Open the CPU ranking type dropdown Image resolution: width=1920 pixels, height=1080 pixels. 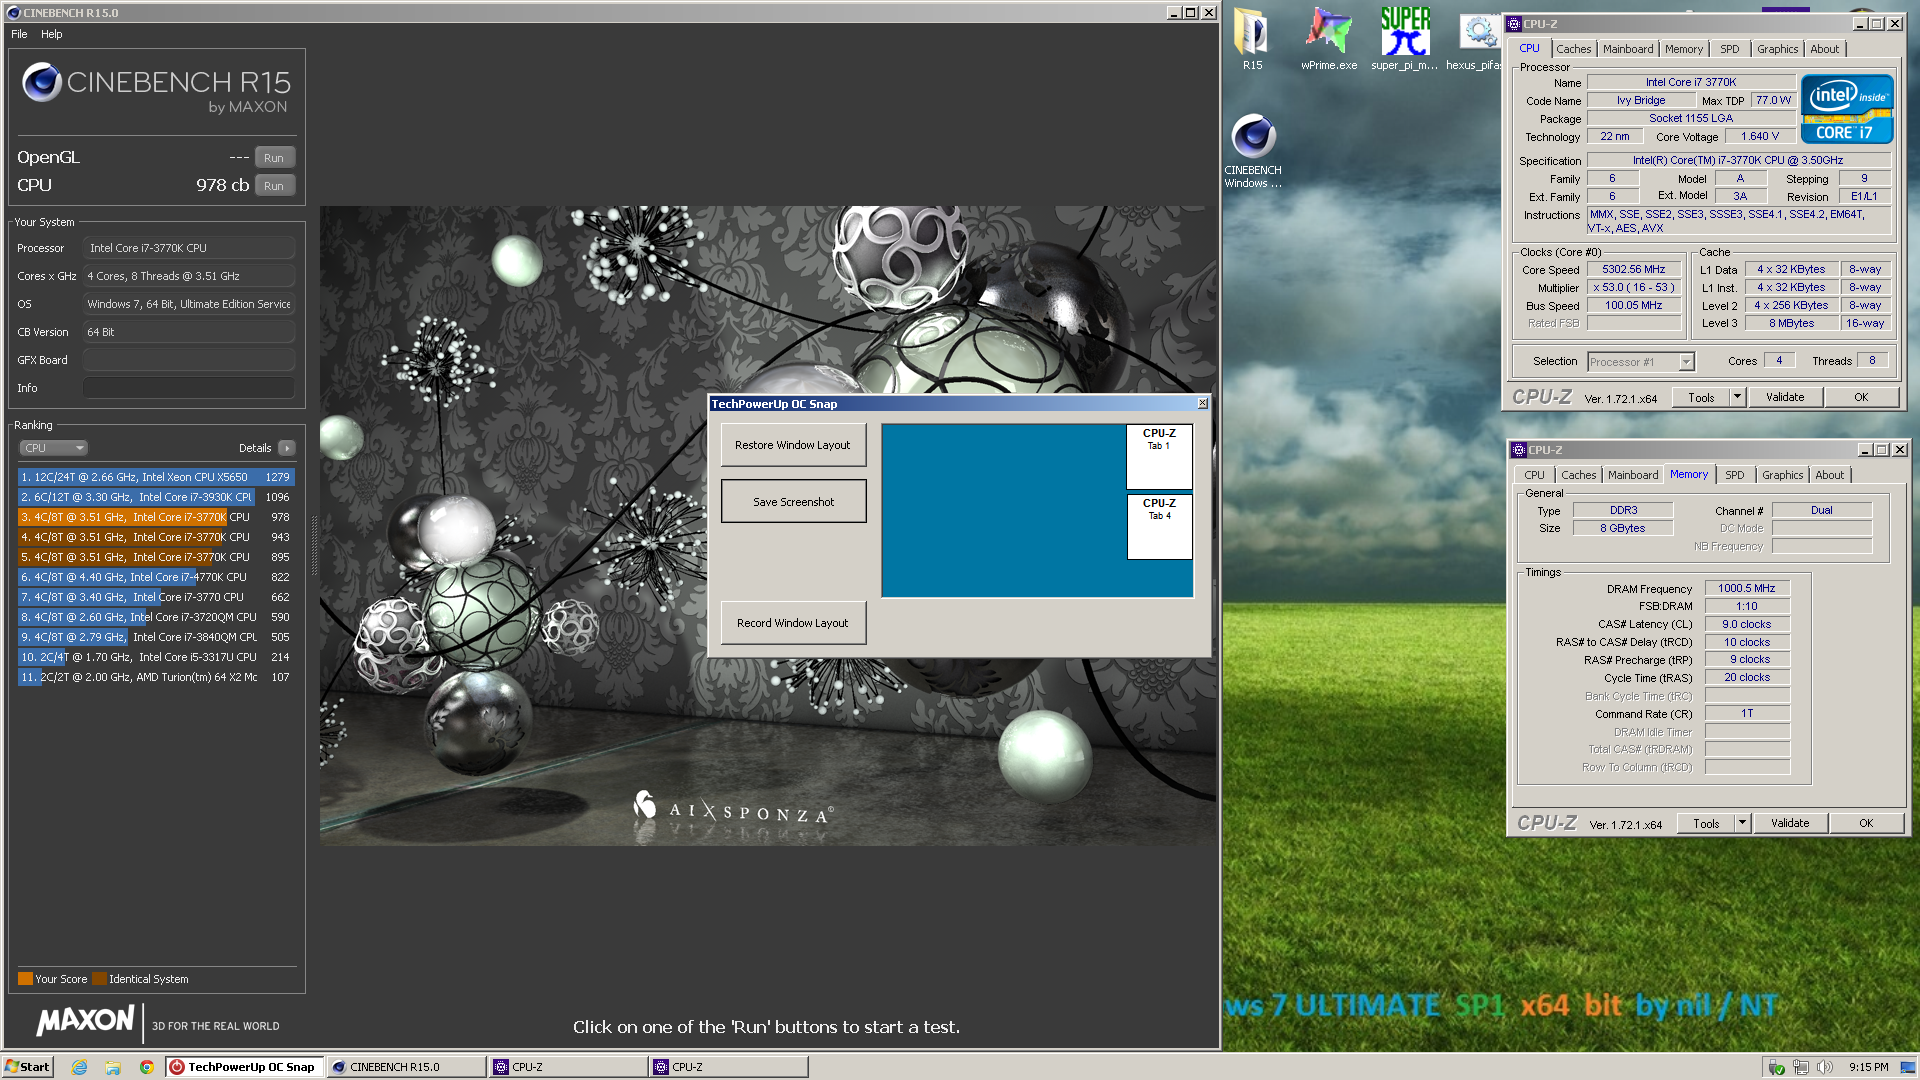point(55,448)
